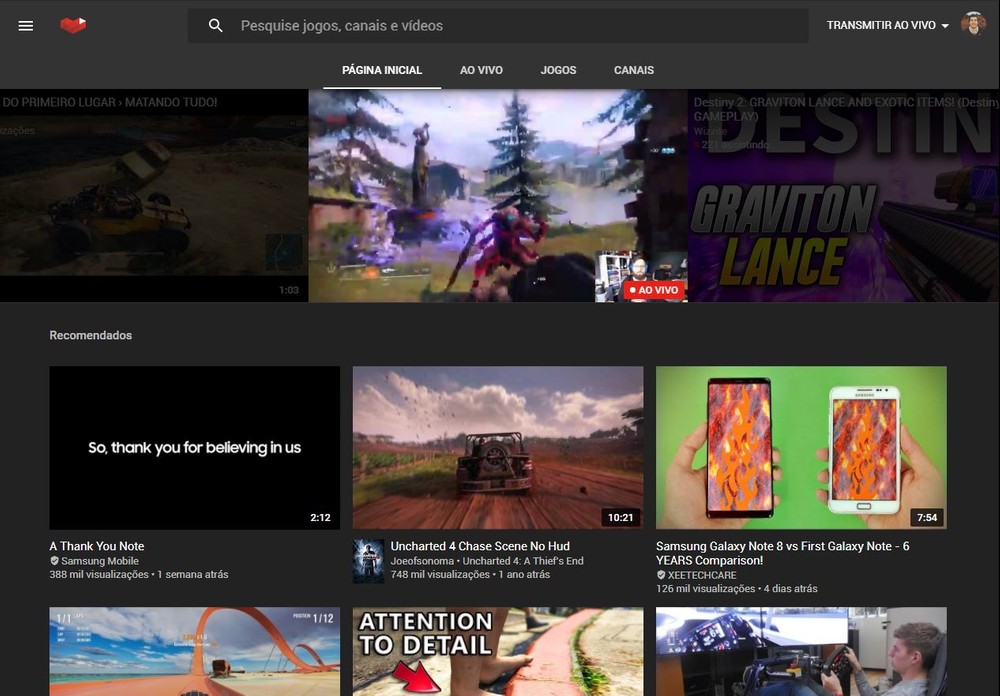This screenshot has width=1000, height=696.
Task: Open the user profile avatar
Action: click(x=973, y=25)
